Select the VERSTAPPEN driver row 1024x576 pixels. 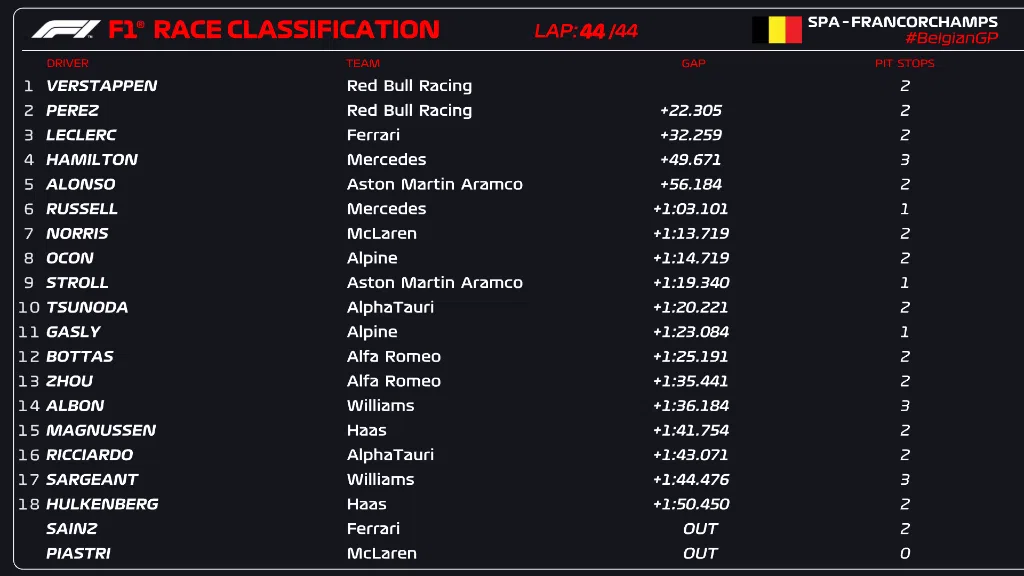[x=101, y=86]
